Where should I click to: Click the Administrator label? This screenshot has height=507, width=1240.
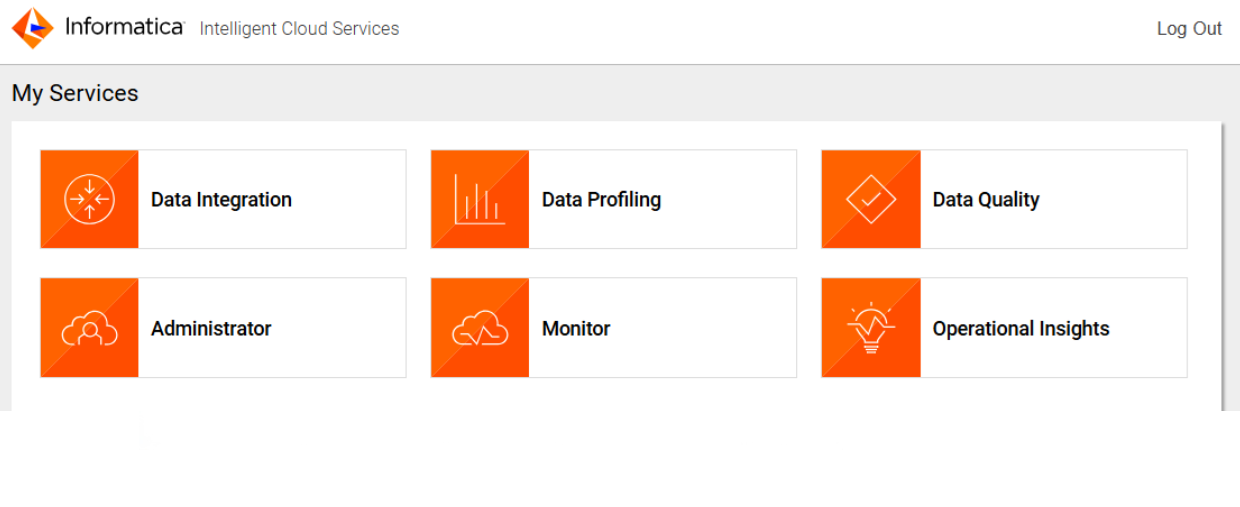click(211, 328)
